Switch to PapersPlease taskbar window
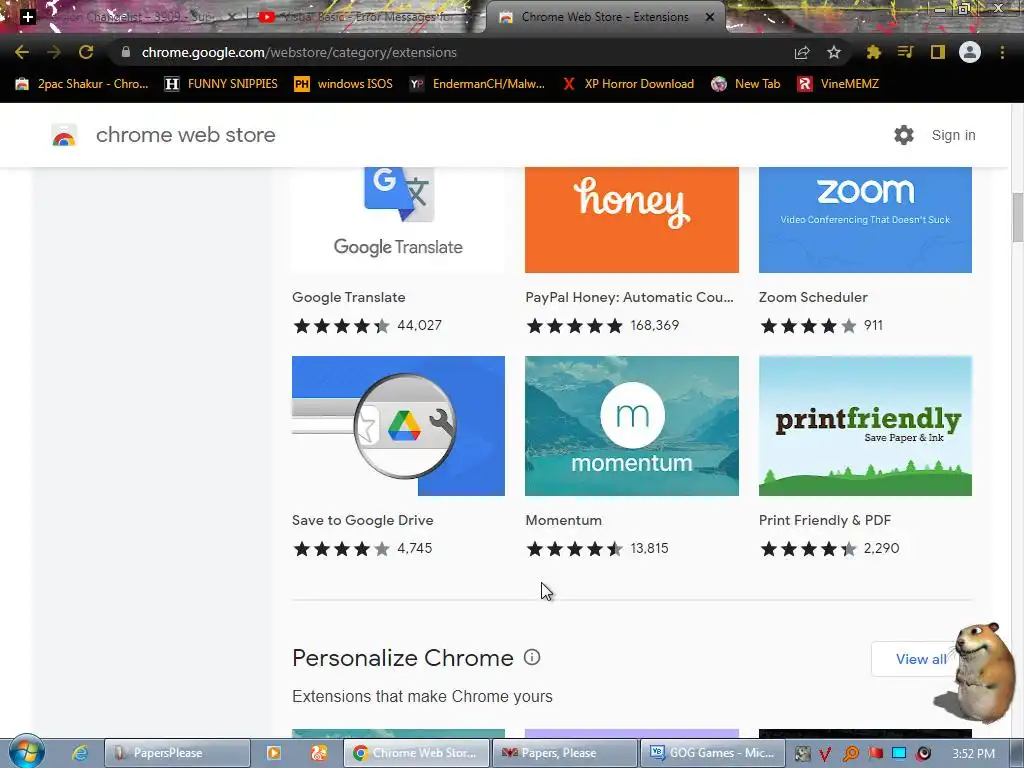Screen dimensions: 1024x768 [x=178, y=753]
